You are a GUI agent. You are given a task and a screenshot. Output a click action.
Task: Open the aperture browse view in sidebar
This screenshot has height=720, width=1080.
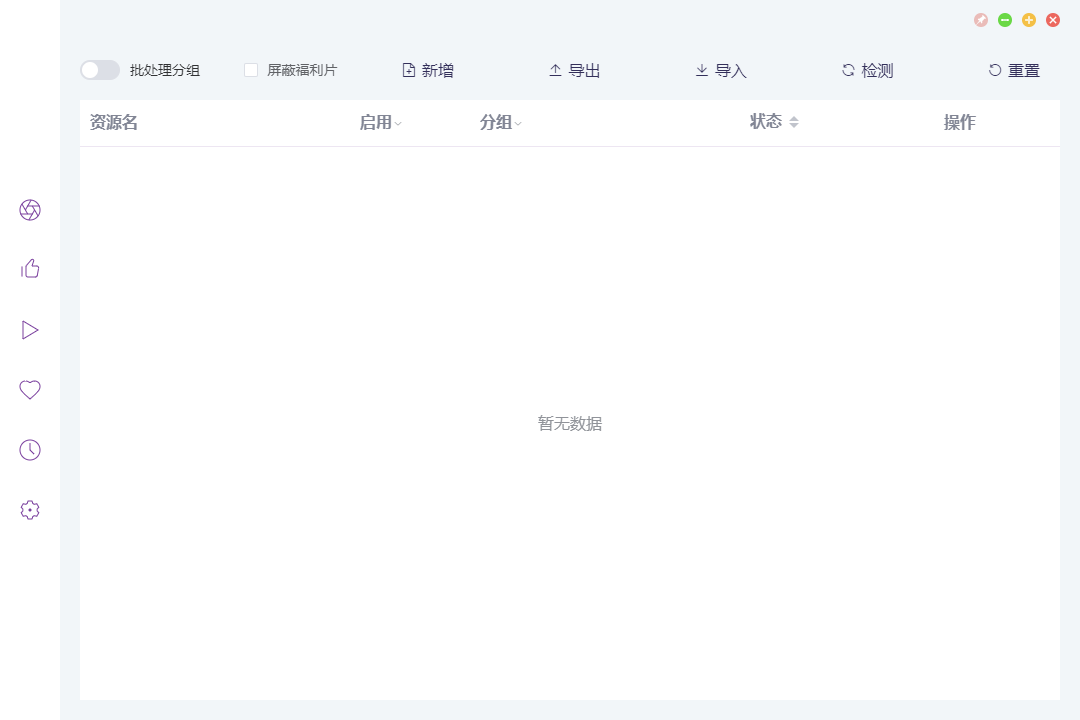pos(30,209)
